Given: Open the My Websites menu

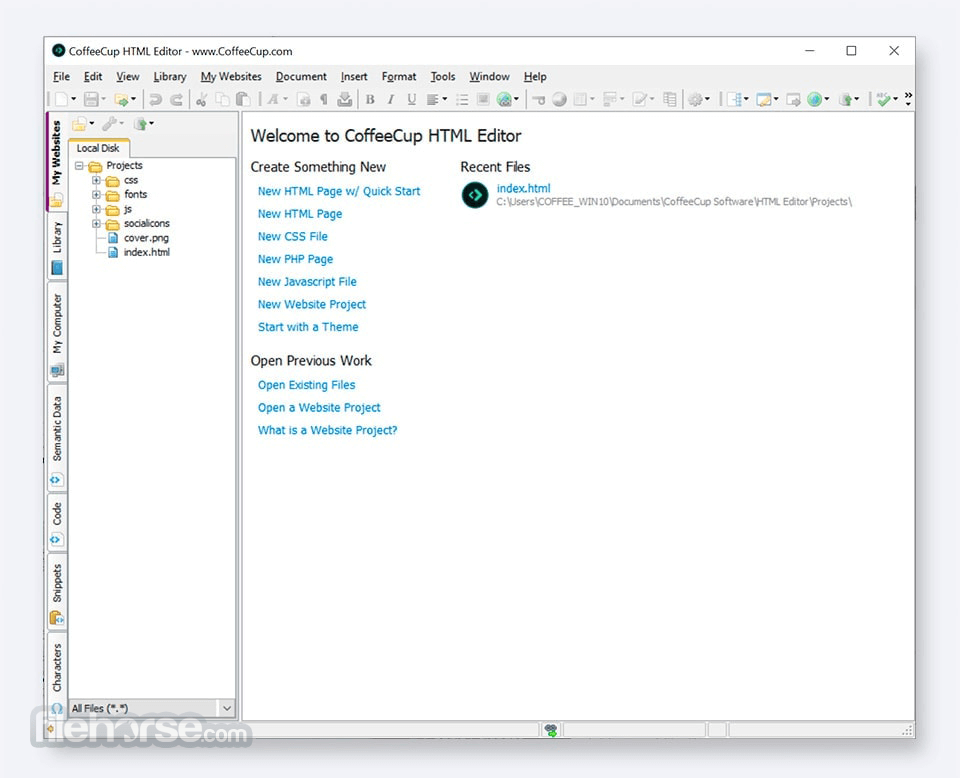Looking at the screenshot, I should [x=231, y=77].
